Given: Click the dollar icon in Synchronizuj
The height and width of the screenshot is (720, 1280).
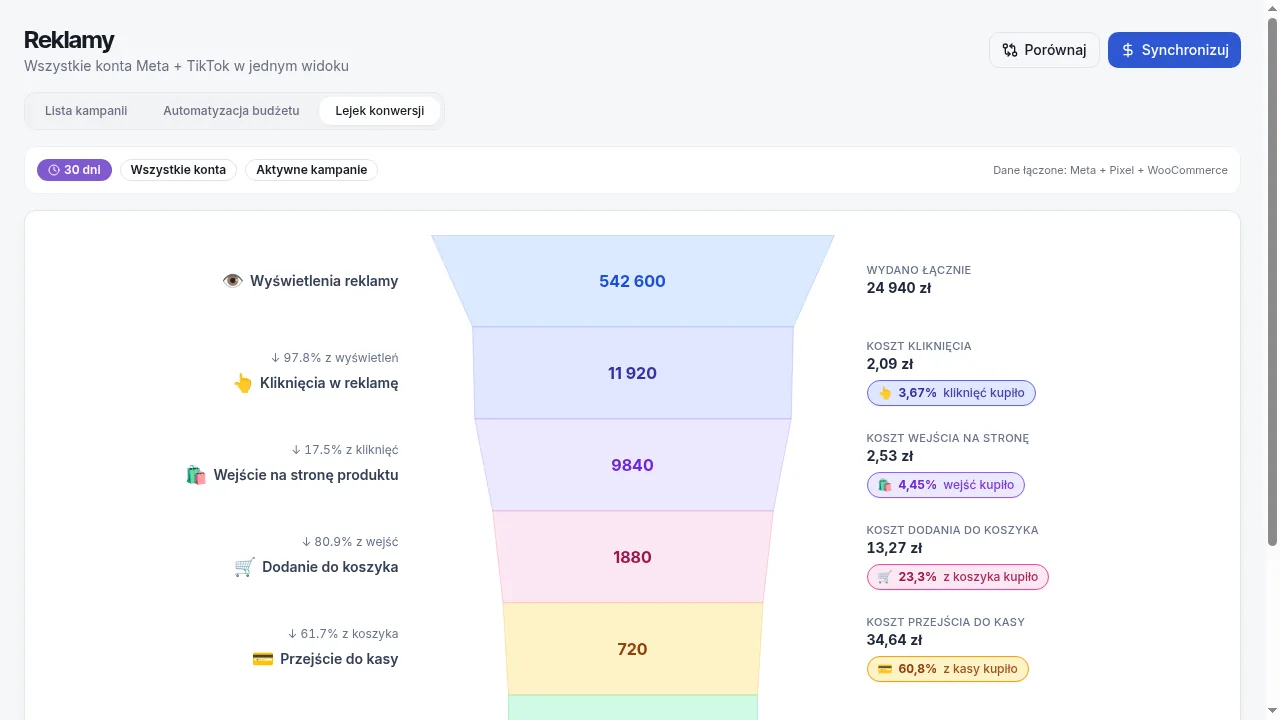Looking at the screenshot, I should (x=1128, y=50).
